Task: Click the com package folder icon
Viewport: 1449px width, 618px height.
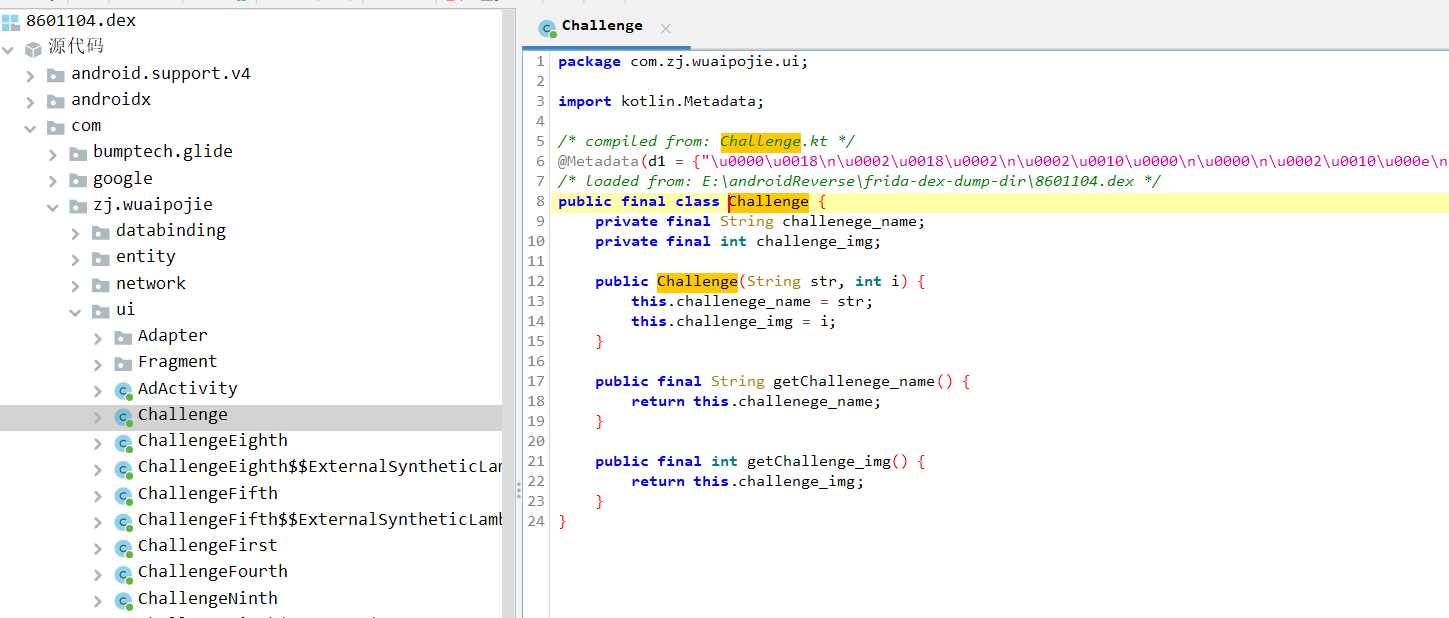Action: tap(56, 127)
